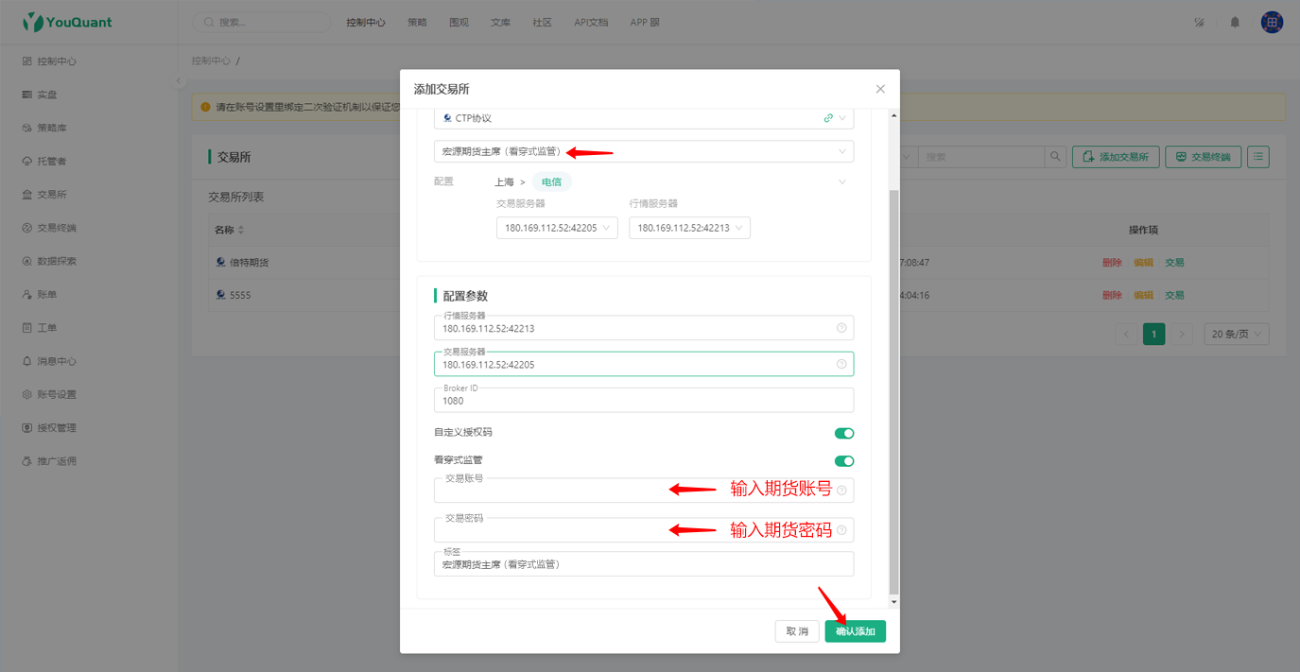Click help icon in 交易账号 field
Image resolution: width=1300 pixels, height=672 pixels.
tap(841, 490)
